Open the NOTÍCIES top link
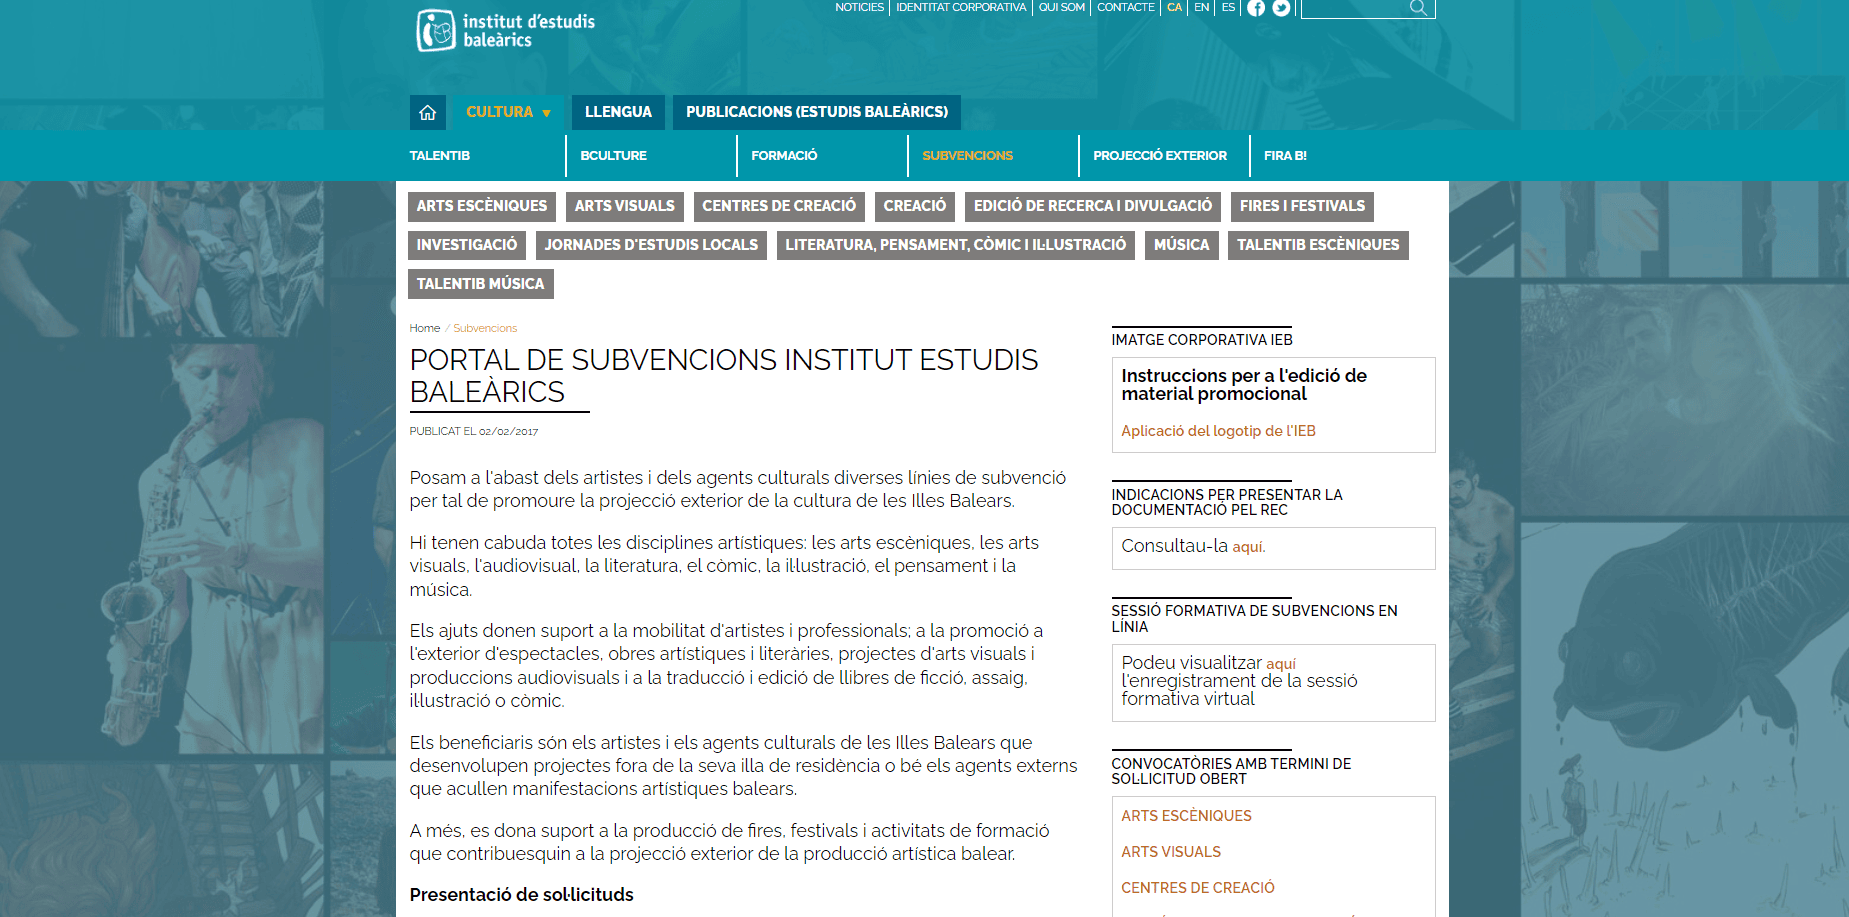 click(860, 7)
